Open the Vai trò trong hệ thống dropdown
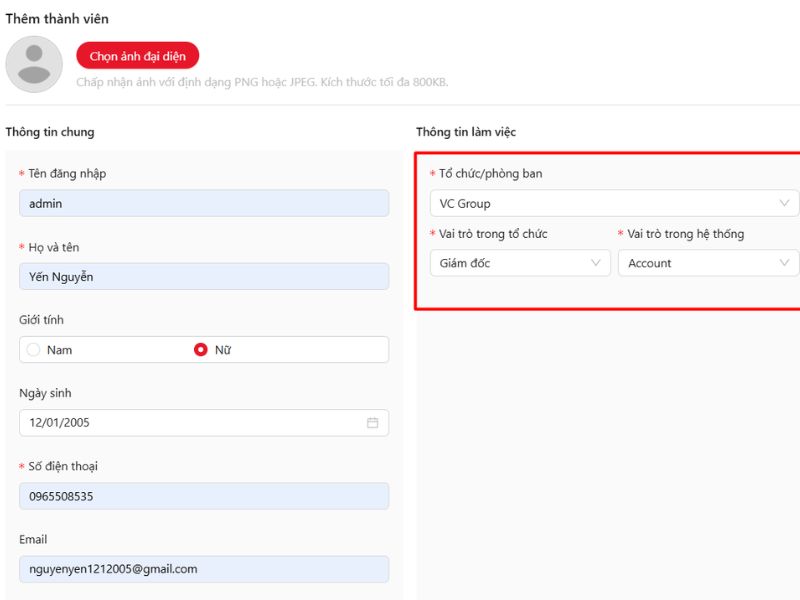 (698, 263)
